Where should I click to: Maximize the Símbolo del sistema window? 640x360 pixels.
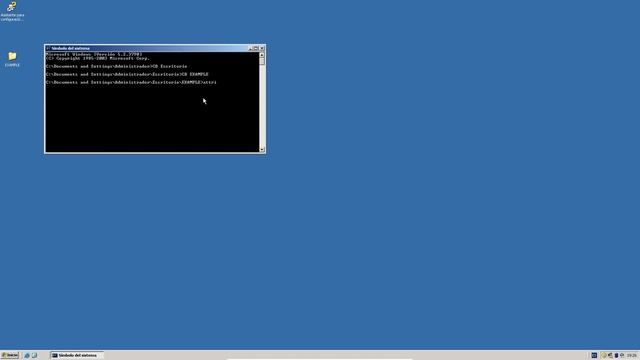[x=256, y=48]
